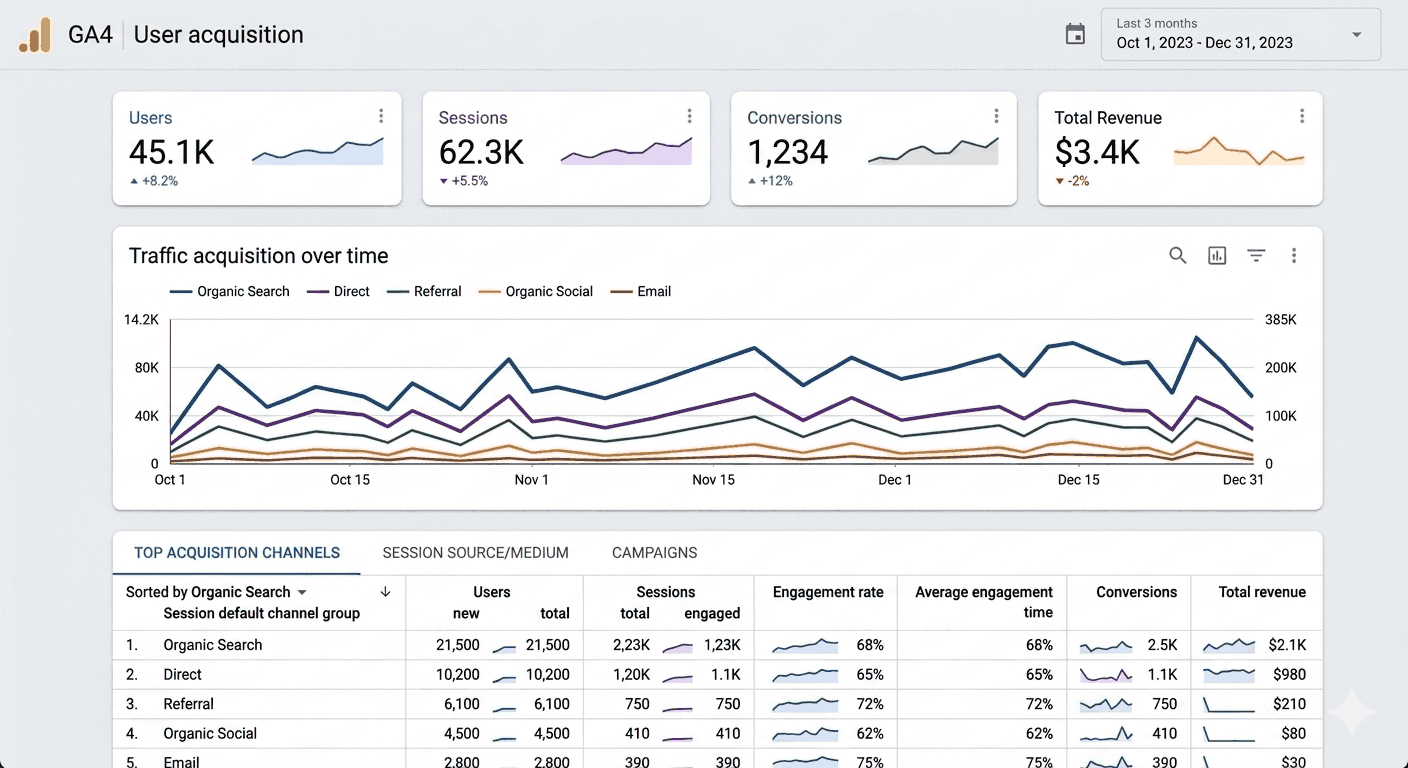Toggle Organic Social legend entry
Image resolution: width=1408 pixels, height=768 pixels.
pos(536,292)
